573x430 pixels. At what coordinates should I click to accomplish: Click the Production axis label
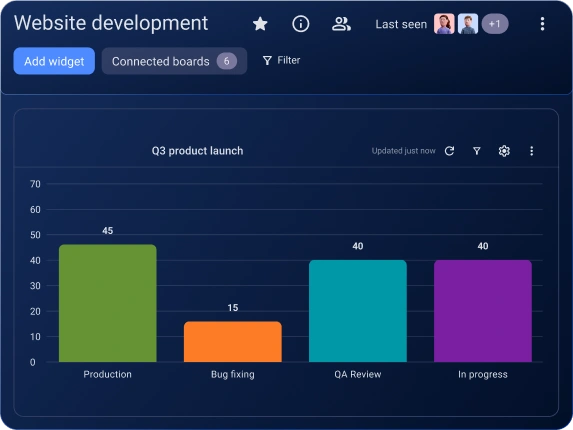point(107,374)
